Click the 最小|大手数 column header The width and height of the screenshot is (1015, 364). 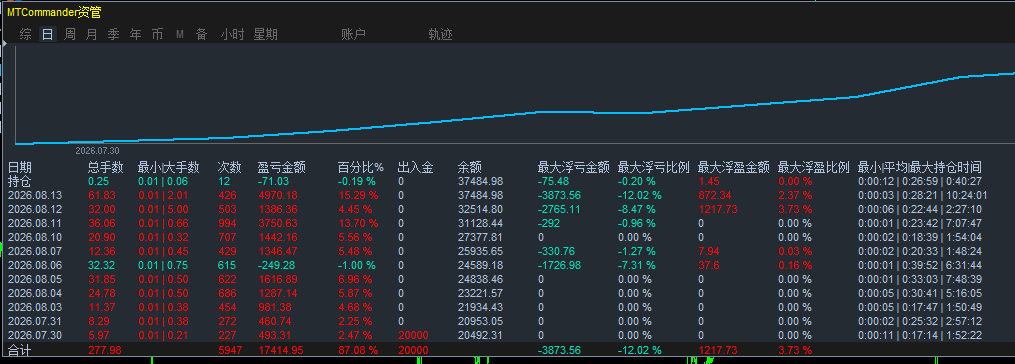pyautogui.click(x=168, y=168)
